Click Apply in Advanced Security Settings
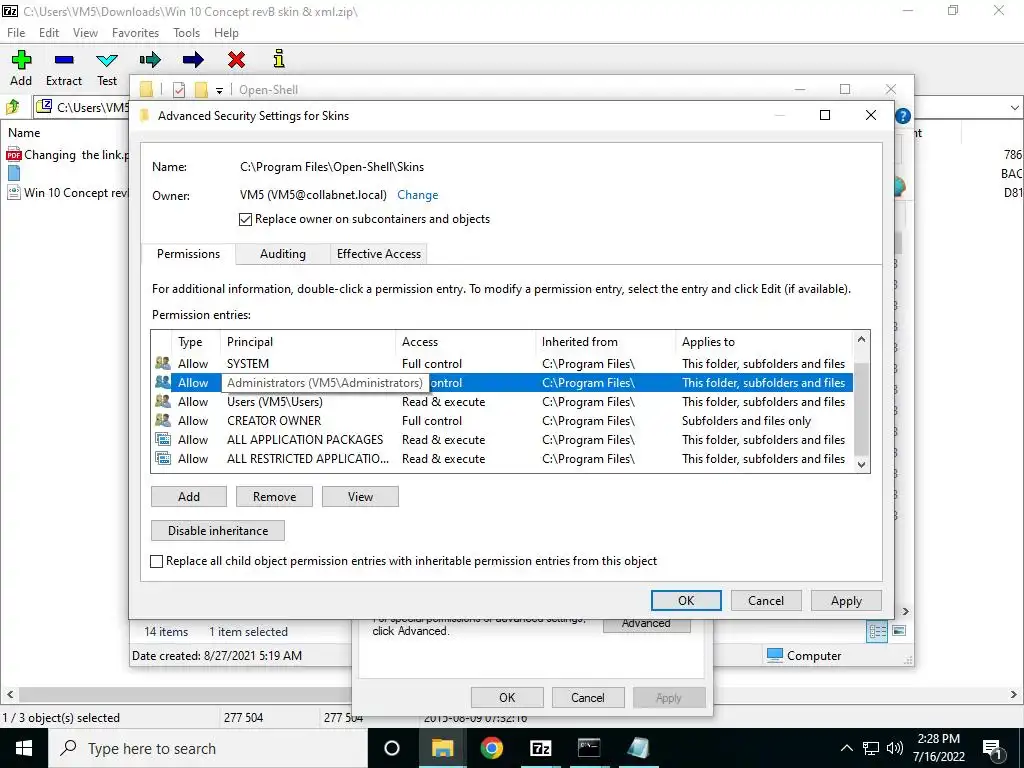The width and height of the screenshot is (1024, 768). [846, 601]
